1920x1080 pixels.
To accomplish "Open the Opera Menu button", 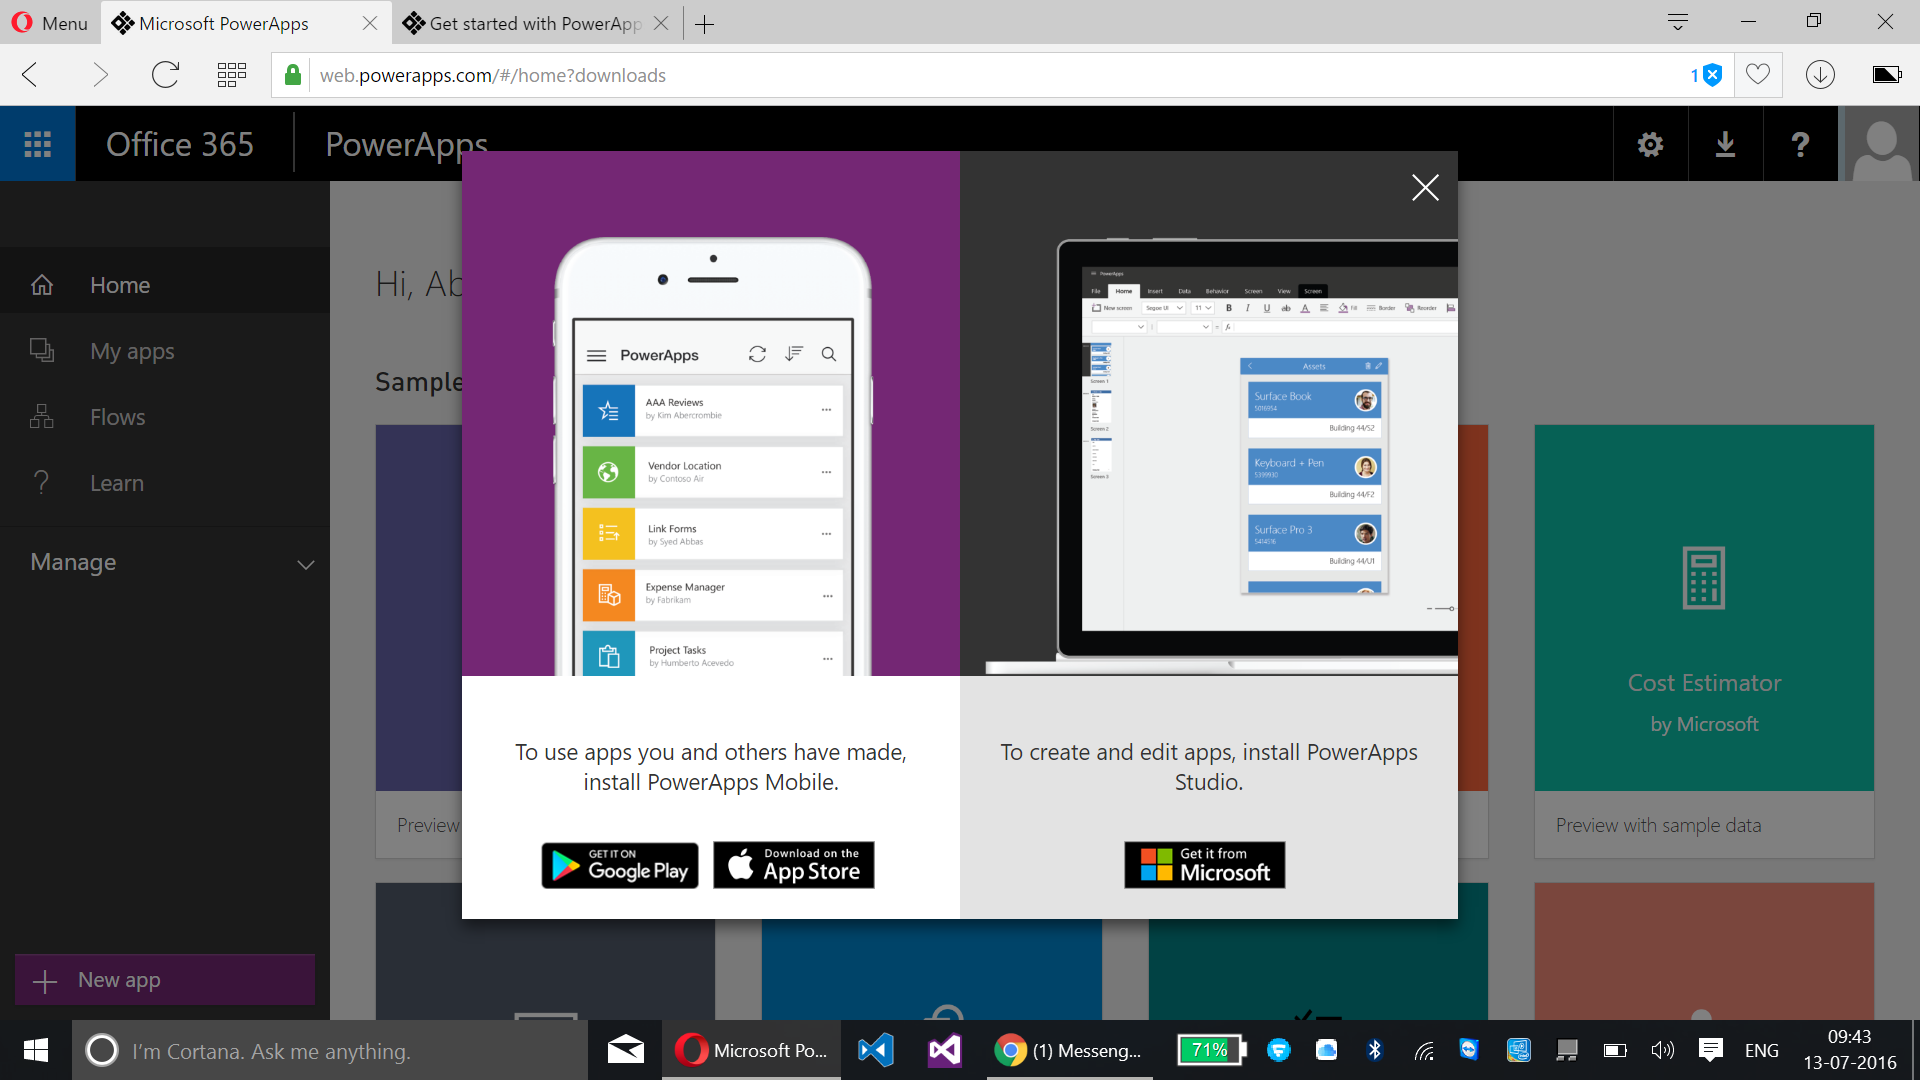I will tap(50, 23).
